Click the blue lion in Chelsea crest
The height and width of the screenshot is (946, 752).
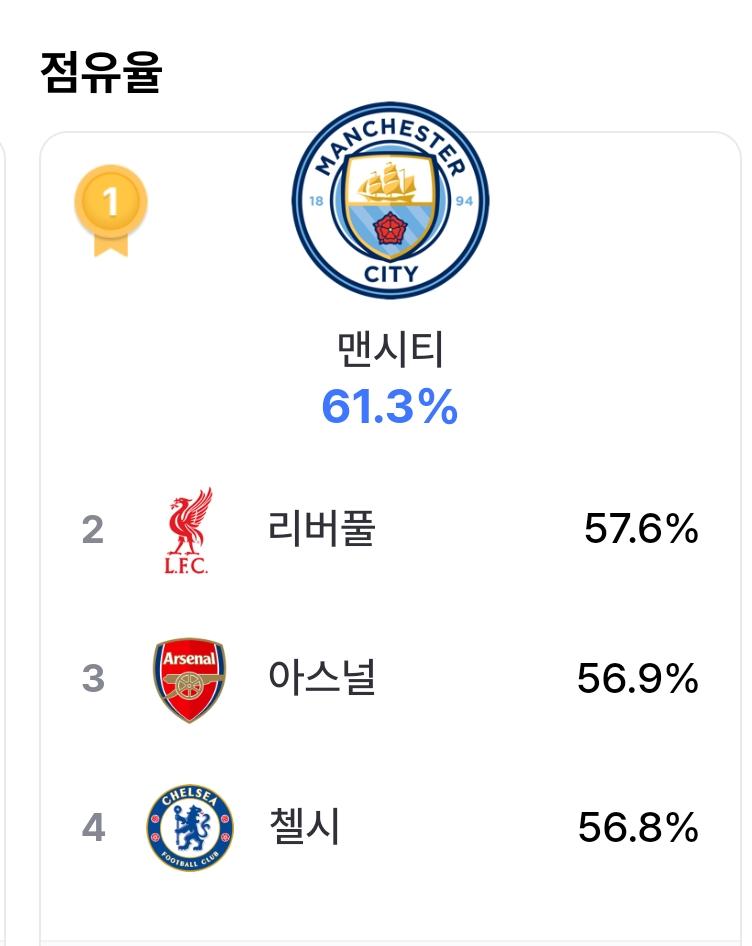191,827
